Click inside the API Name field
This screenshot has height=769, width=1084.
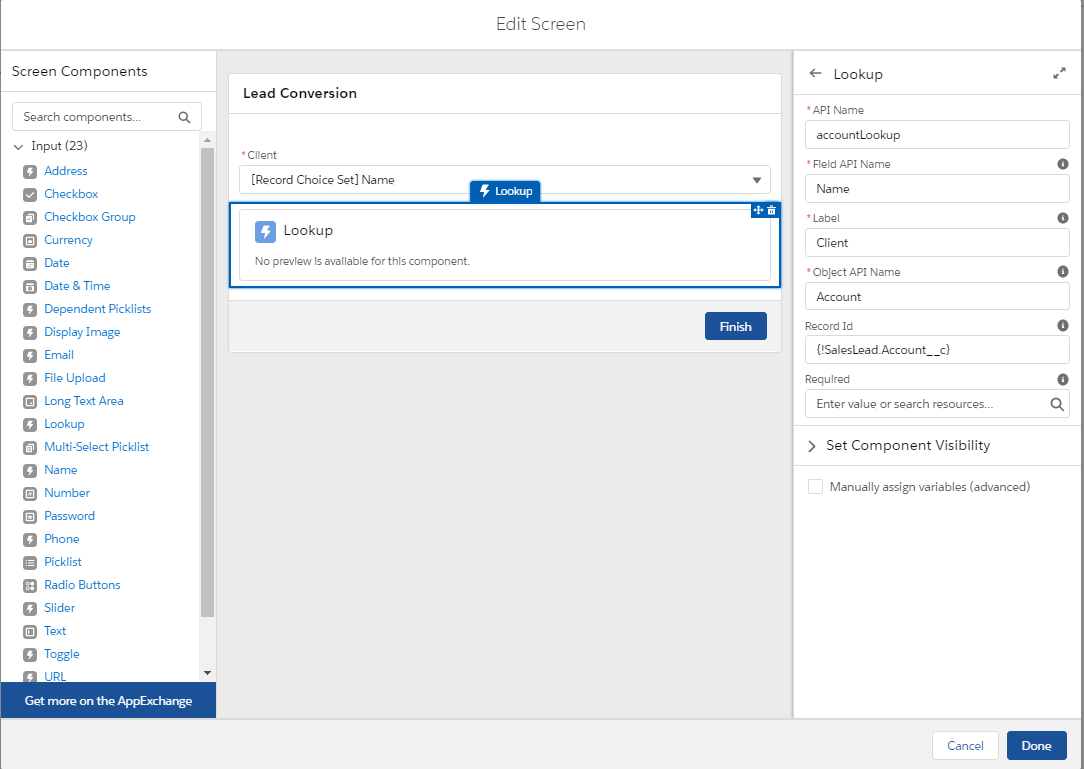tap(936, 134)
